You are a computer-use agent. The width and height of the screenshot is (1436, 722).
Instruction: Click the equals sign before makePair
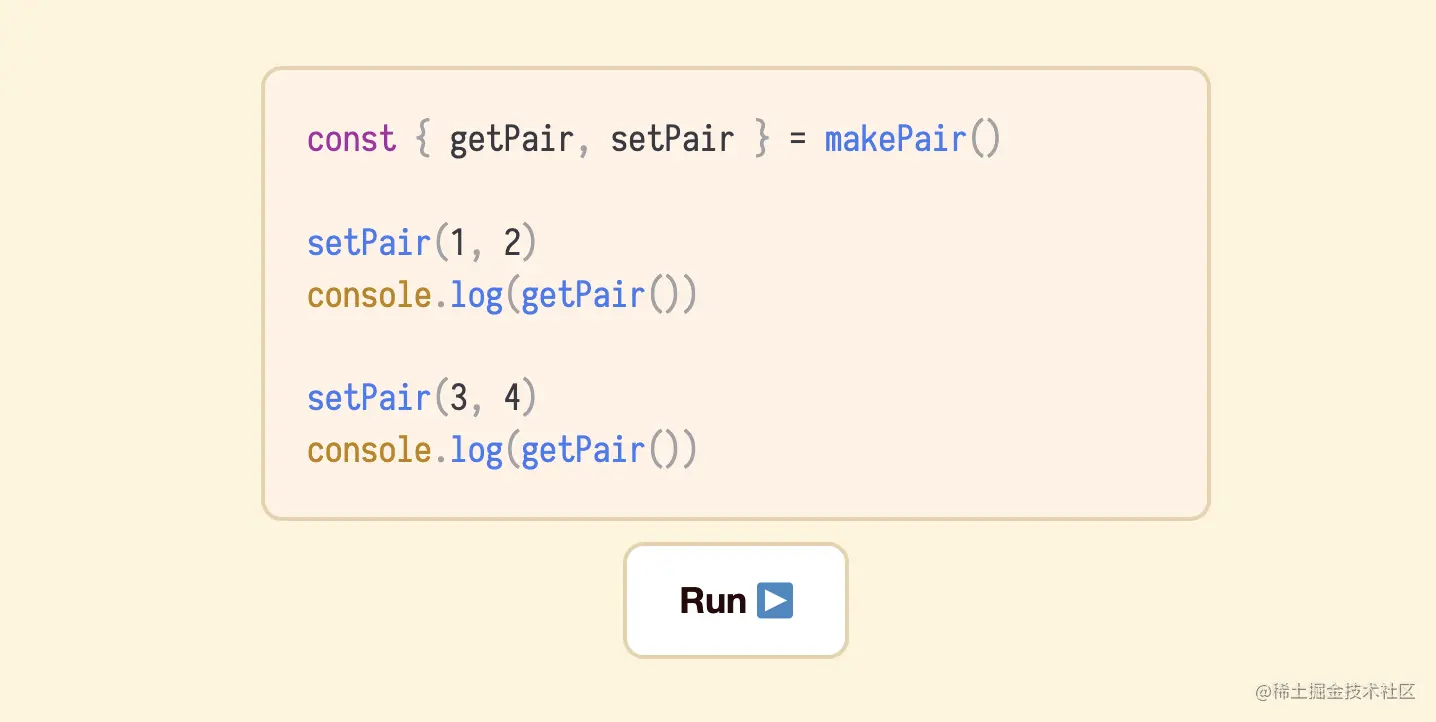click(797, 139)
